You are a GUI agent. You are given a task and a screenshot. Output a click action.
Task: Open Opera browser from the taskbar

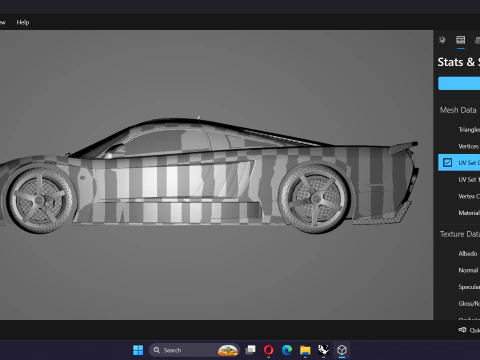click(x=269, y=350)
